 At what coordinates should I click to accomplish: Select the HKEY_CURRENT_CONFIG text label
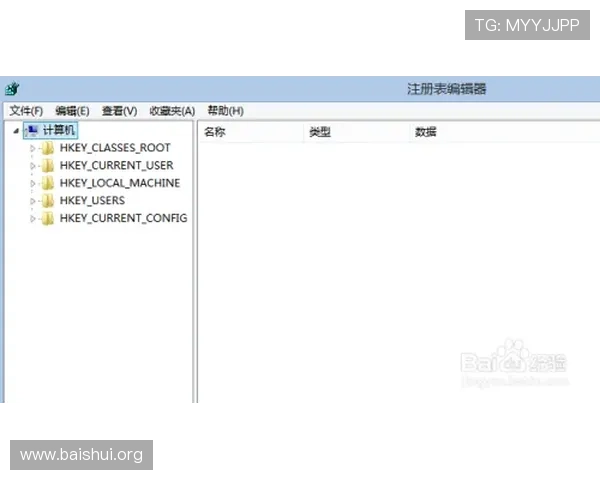(x=124, y=218)
